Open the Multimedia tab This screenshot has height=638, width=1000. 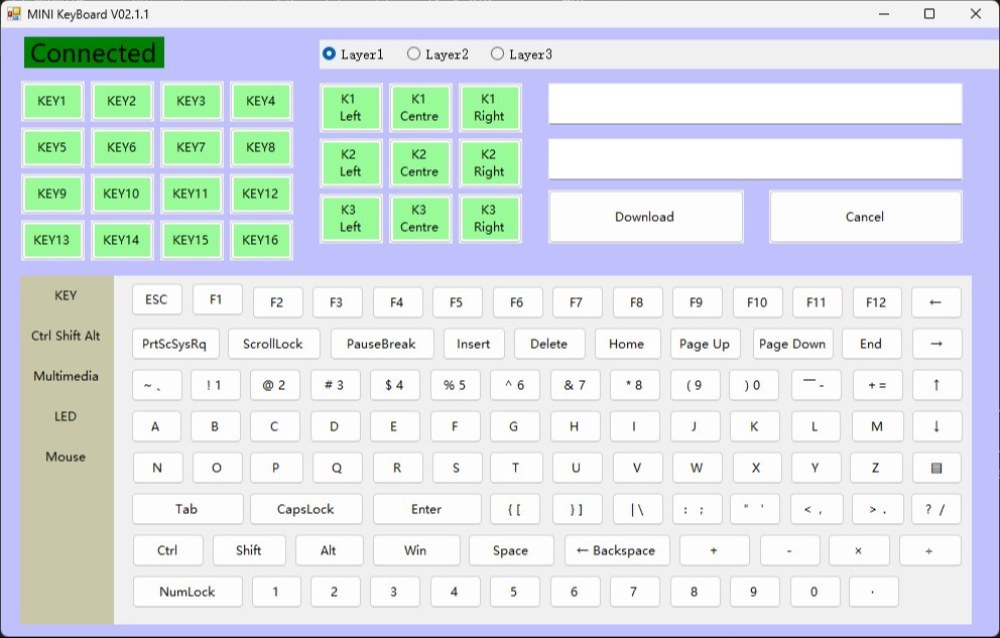(66, 376)
